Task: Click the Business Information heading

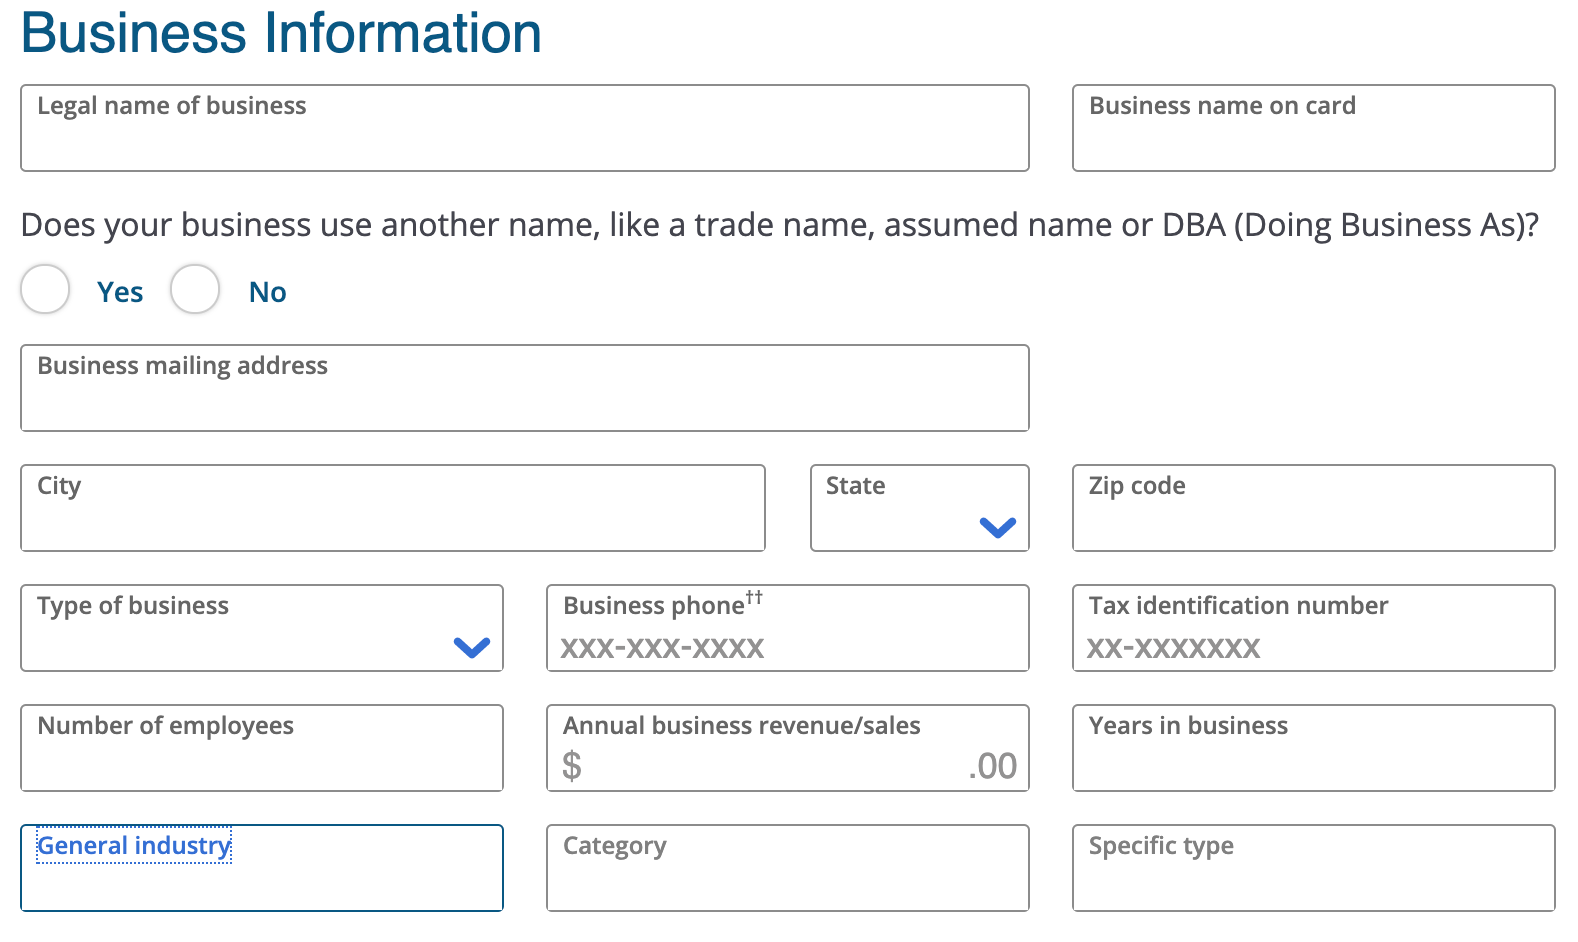Action: coord(281,32)
